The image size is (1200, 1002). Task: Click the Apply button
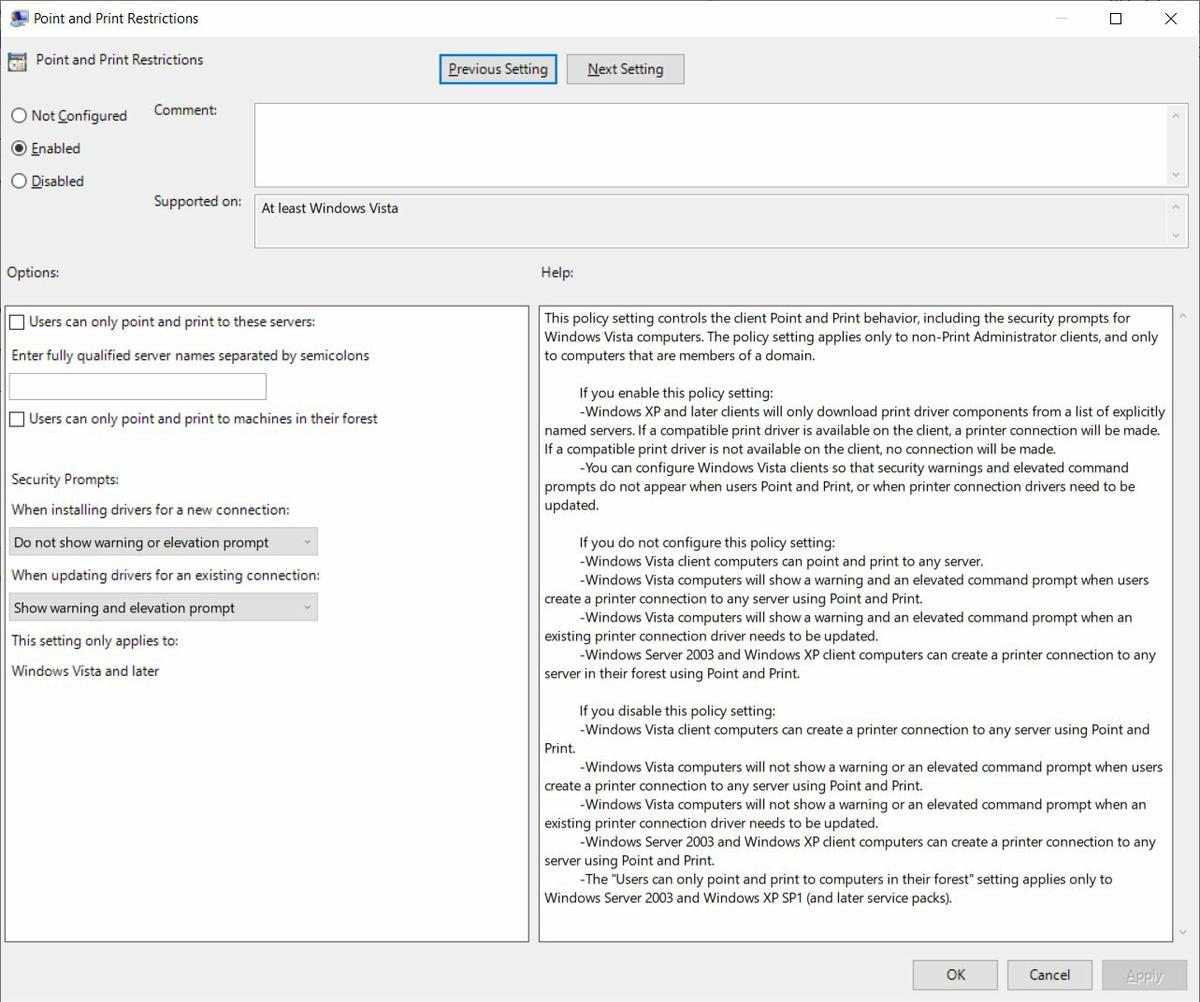[x=1143, y=974]
